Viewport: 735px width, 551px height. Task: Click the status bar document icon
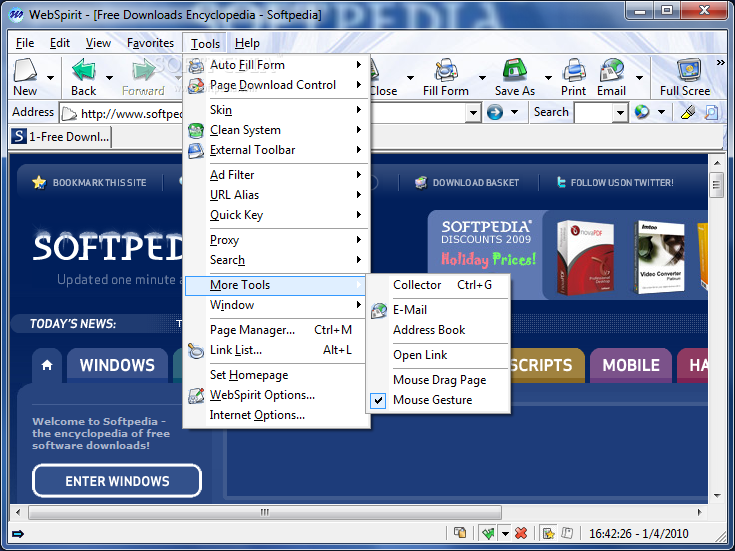(567, 533)
